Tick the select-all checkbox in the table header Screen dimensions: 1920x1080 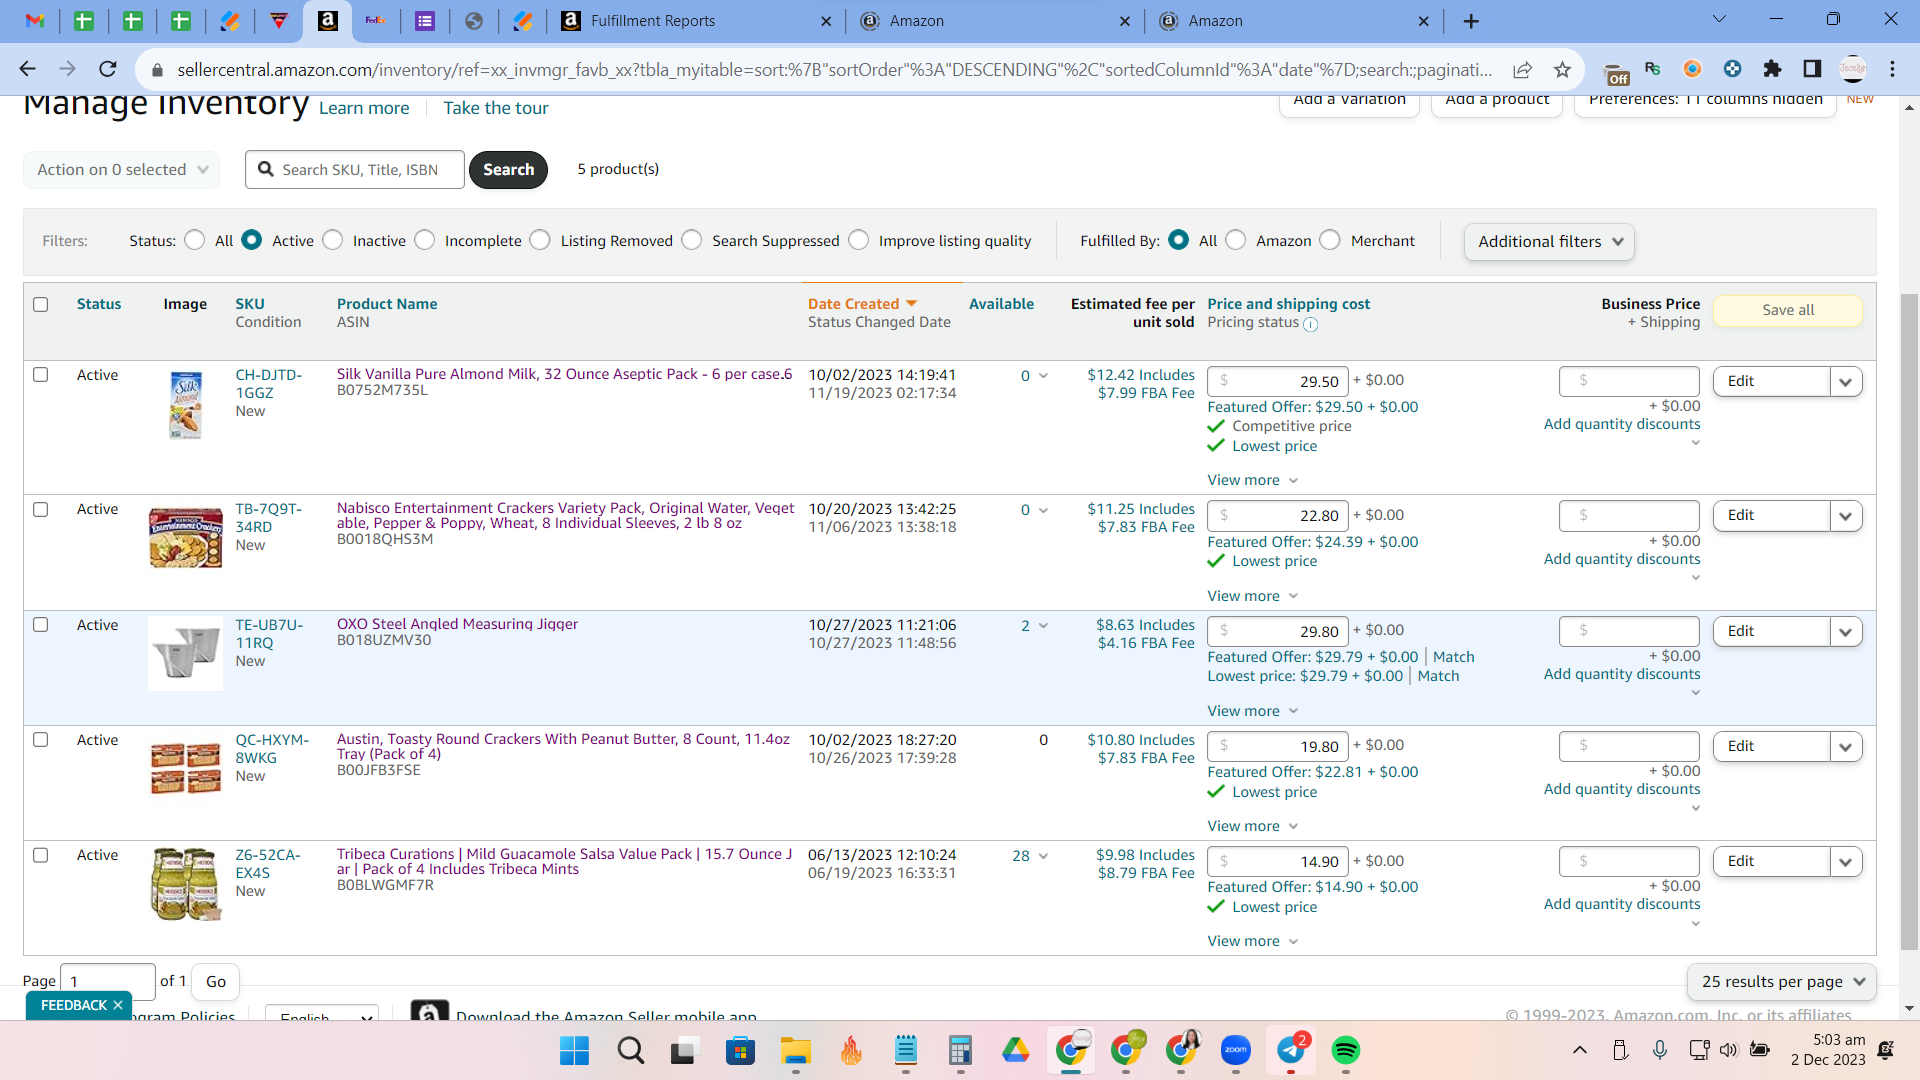click(41, 305)
